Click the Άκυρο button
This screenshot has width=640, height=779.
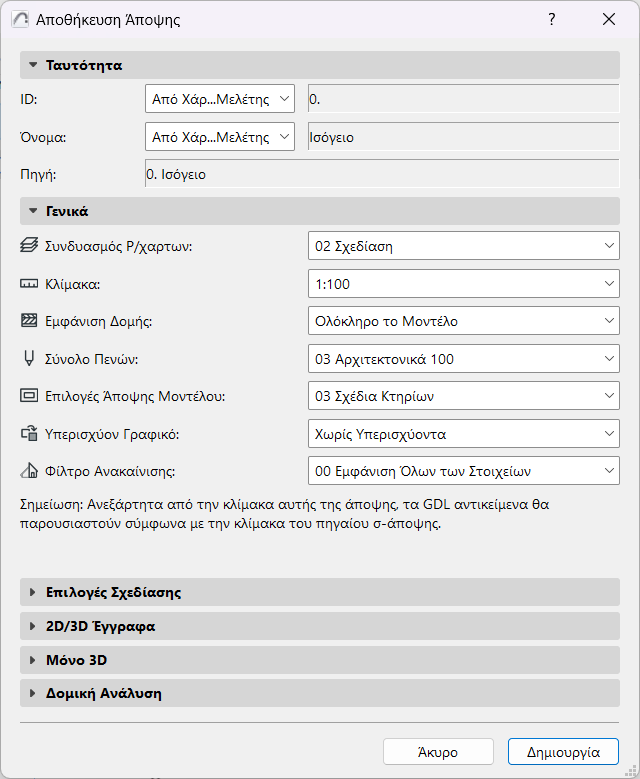click(438, 751)
